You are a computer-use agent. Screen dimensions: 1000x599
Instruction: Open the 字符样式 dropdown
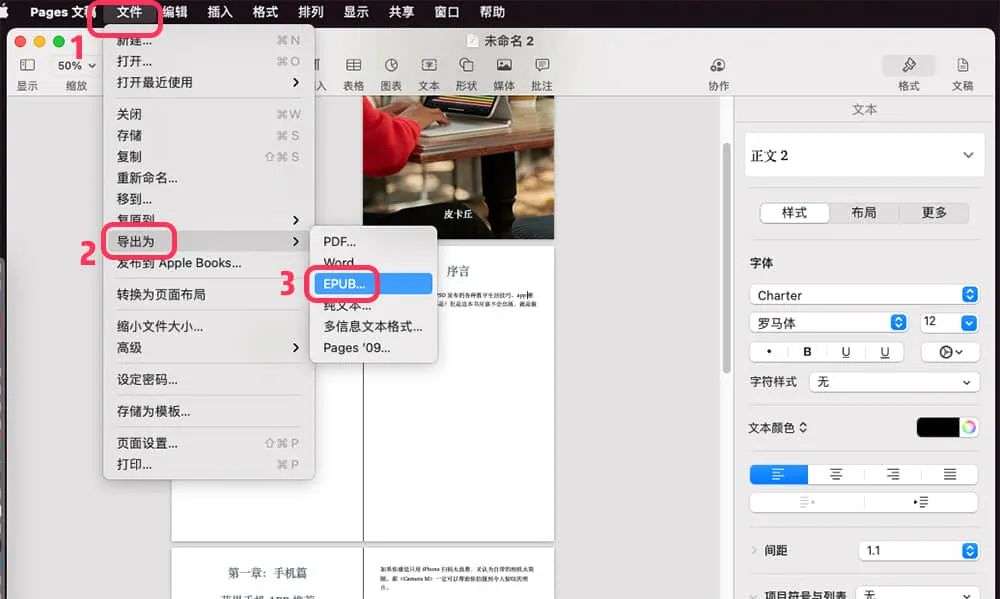[x=893, y=382]
